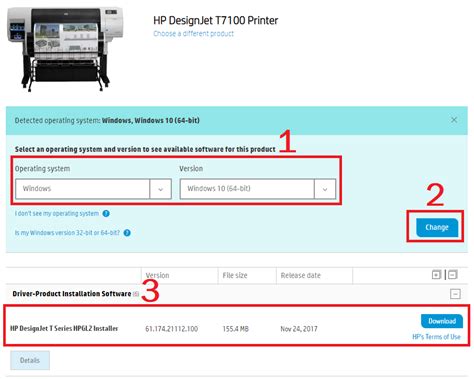Click the Details button under the installer row

click(30, 360)
